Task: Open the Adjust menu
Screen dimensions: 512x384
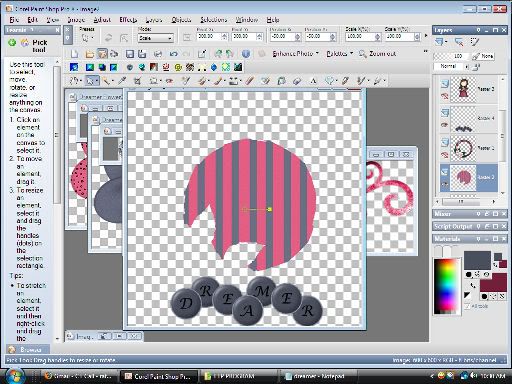Action: [x=102, y=20]
